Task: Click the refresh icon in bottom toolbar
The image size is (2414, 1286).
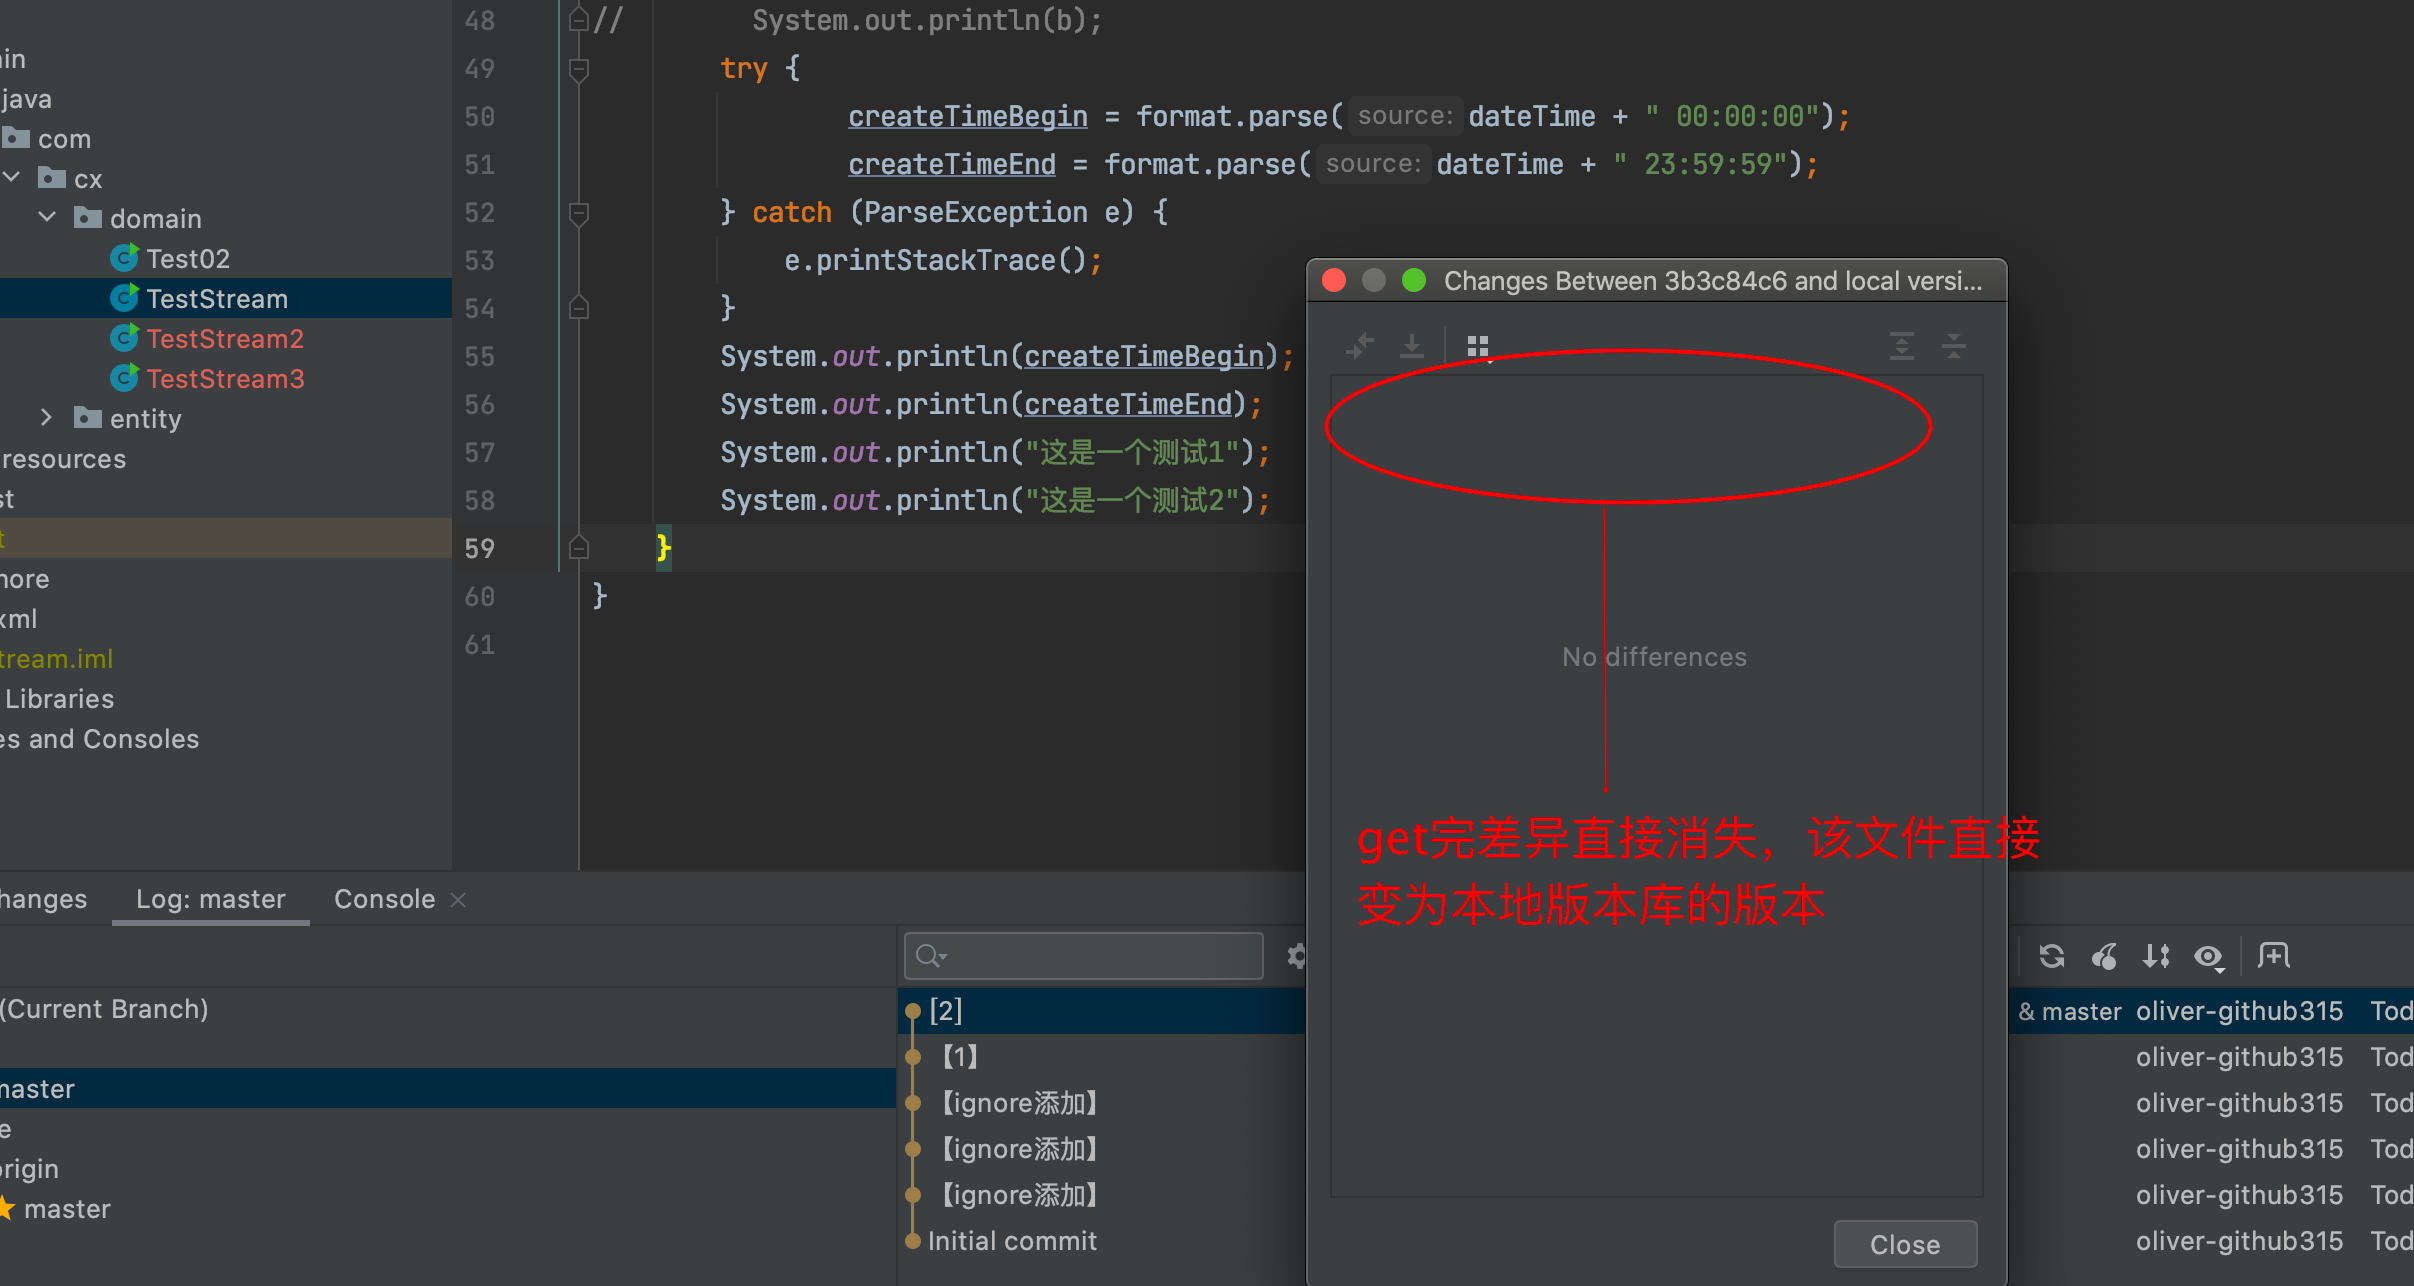Action: (x=2052, y=952)
